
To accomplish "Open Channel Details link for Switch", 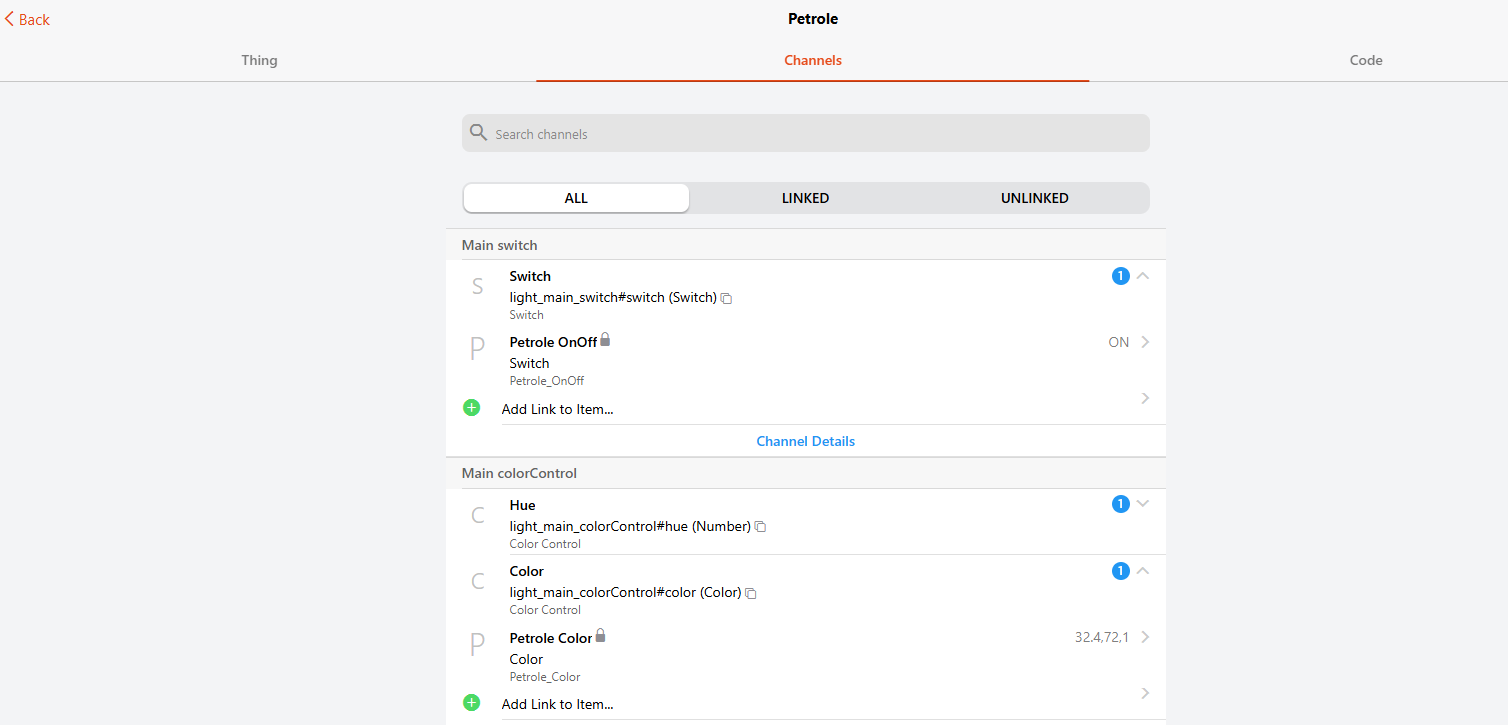I will pyautogui.click(x=805, y=441).
